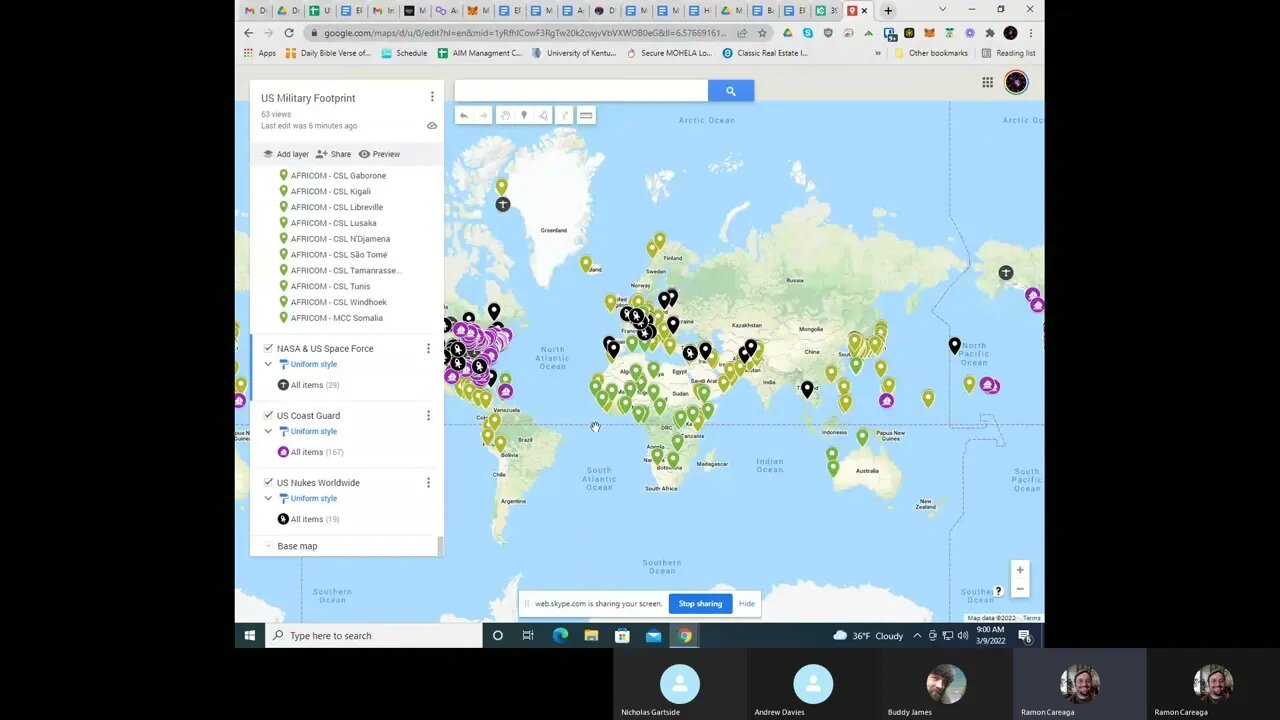
Task: Click the taskbar search box
Action: coord(375,635)
